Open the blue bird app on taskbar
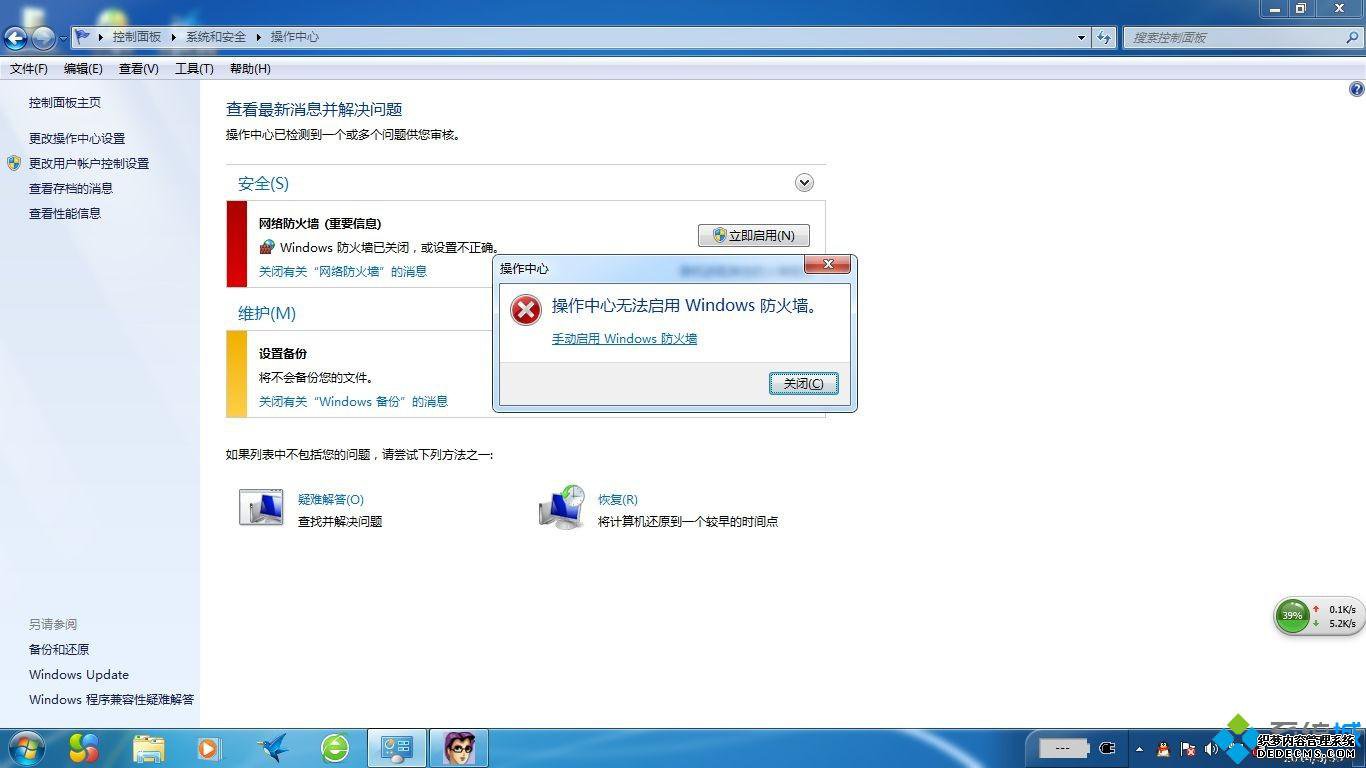 pyautogui.click(x=272, y=748)
